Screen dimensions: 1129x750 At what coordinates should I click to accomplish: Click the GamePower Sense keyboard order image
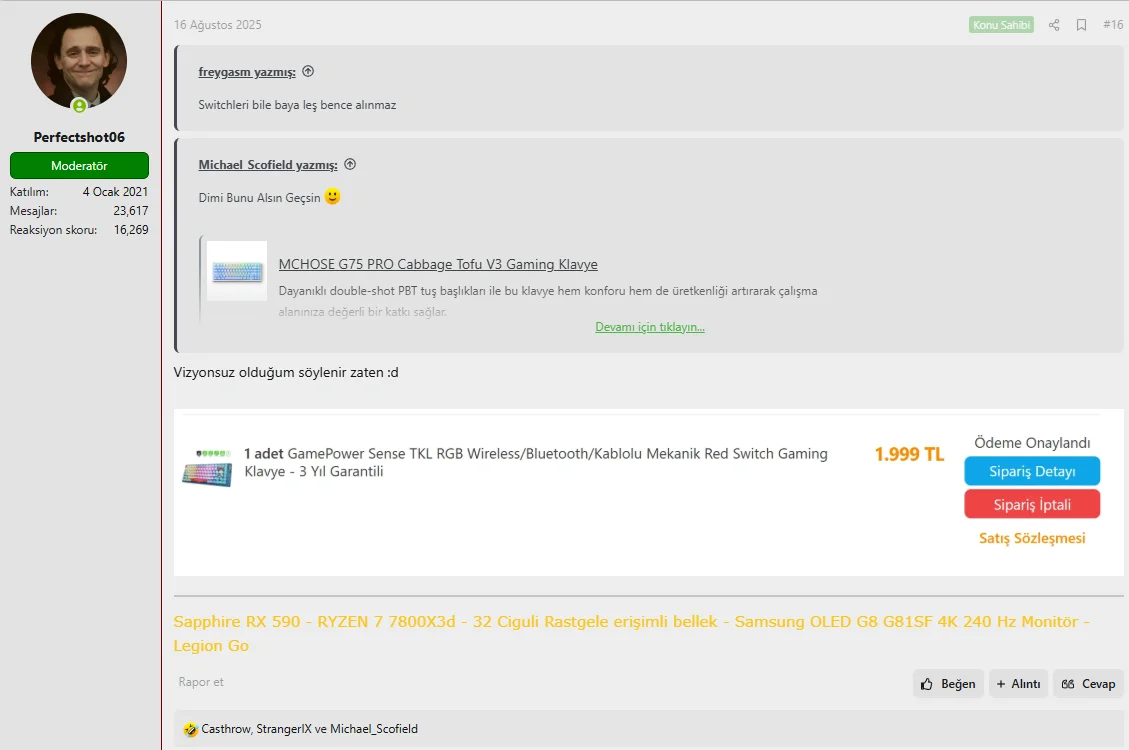click(207, 468)
